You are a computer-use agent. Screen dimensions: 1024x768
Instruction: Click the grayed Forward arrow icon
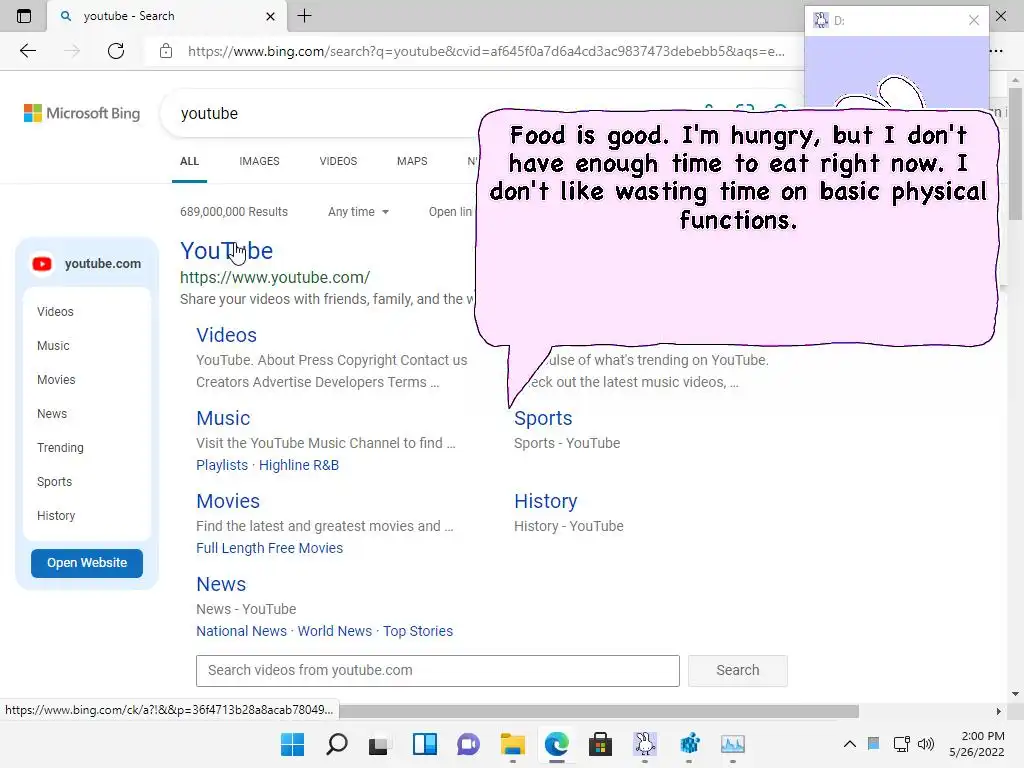(x=72, y=51)
